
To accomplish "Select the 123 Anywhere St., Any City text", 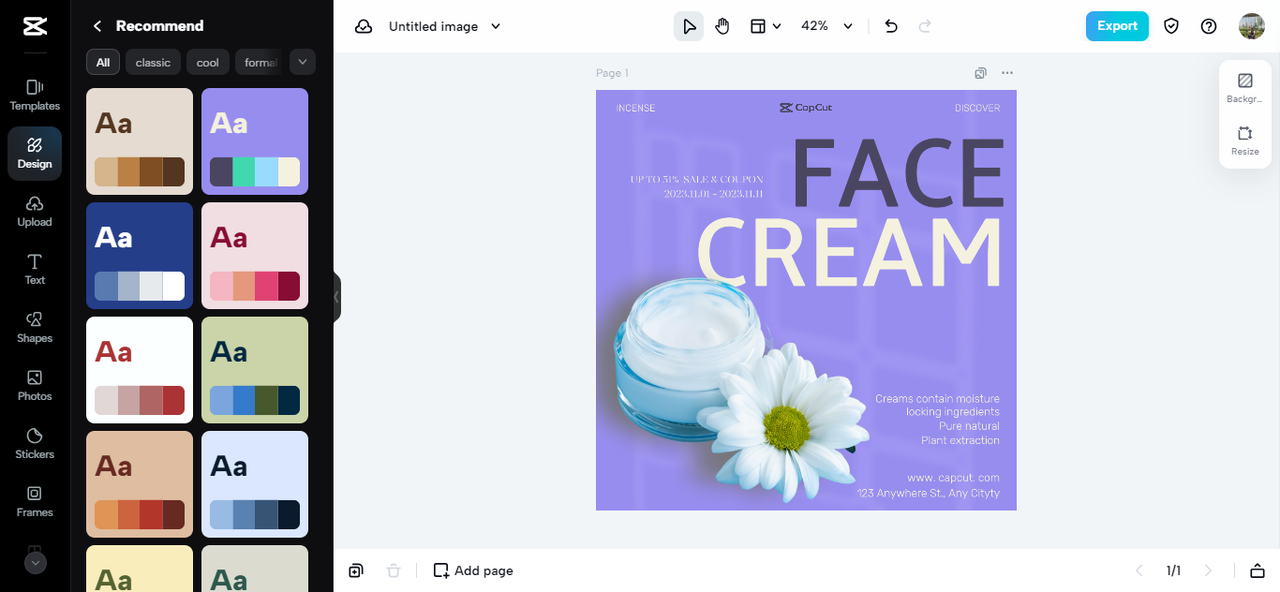I will [928, 493].
